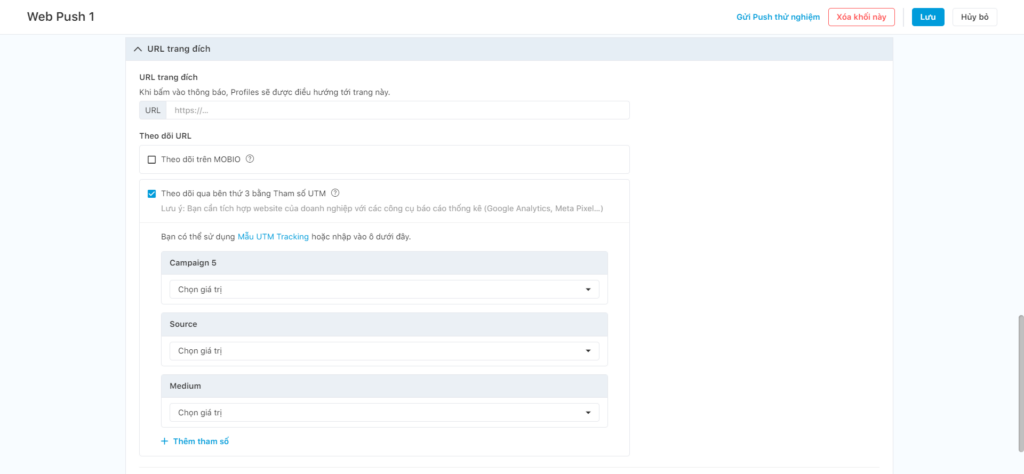Click the plus icon for Thêm tham số
Image resolution: width=1024 pixels, height=474 pixels.
click(x=165, y=441)
